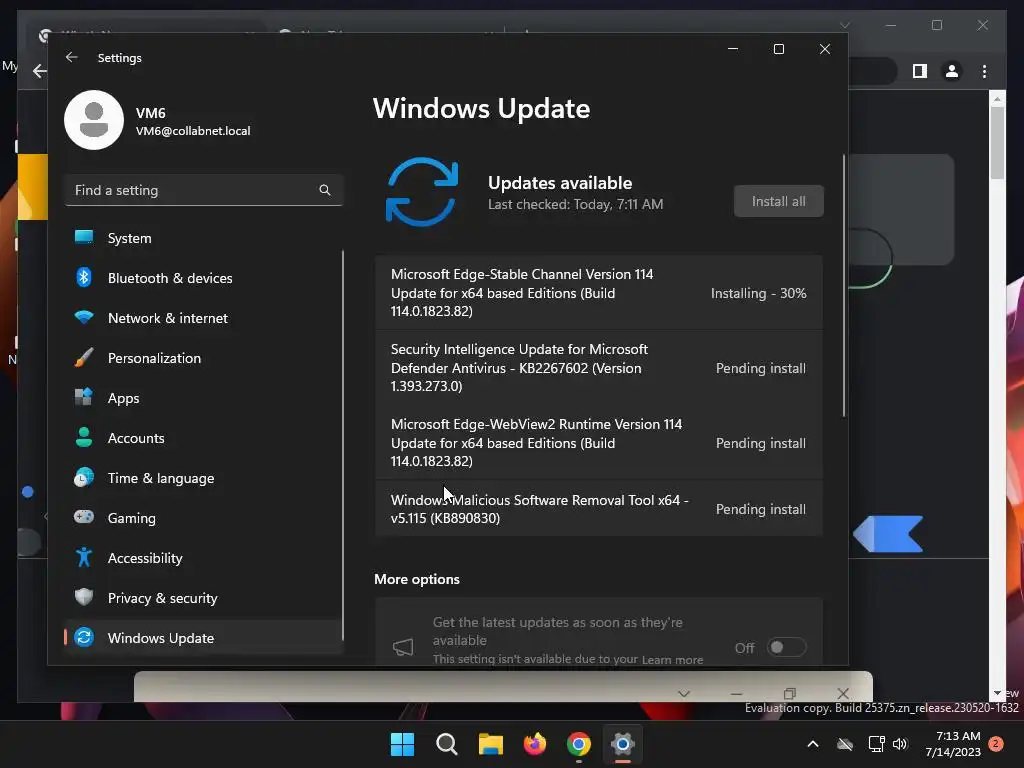Click the chevron in the bottom beige window
The height and width of the screenshot is (768, 1024).
(684, 693)
